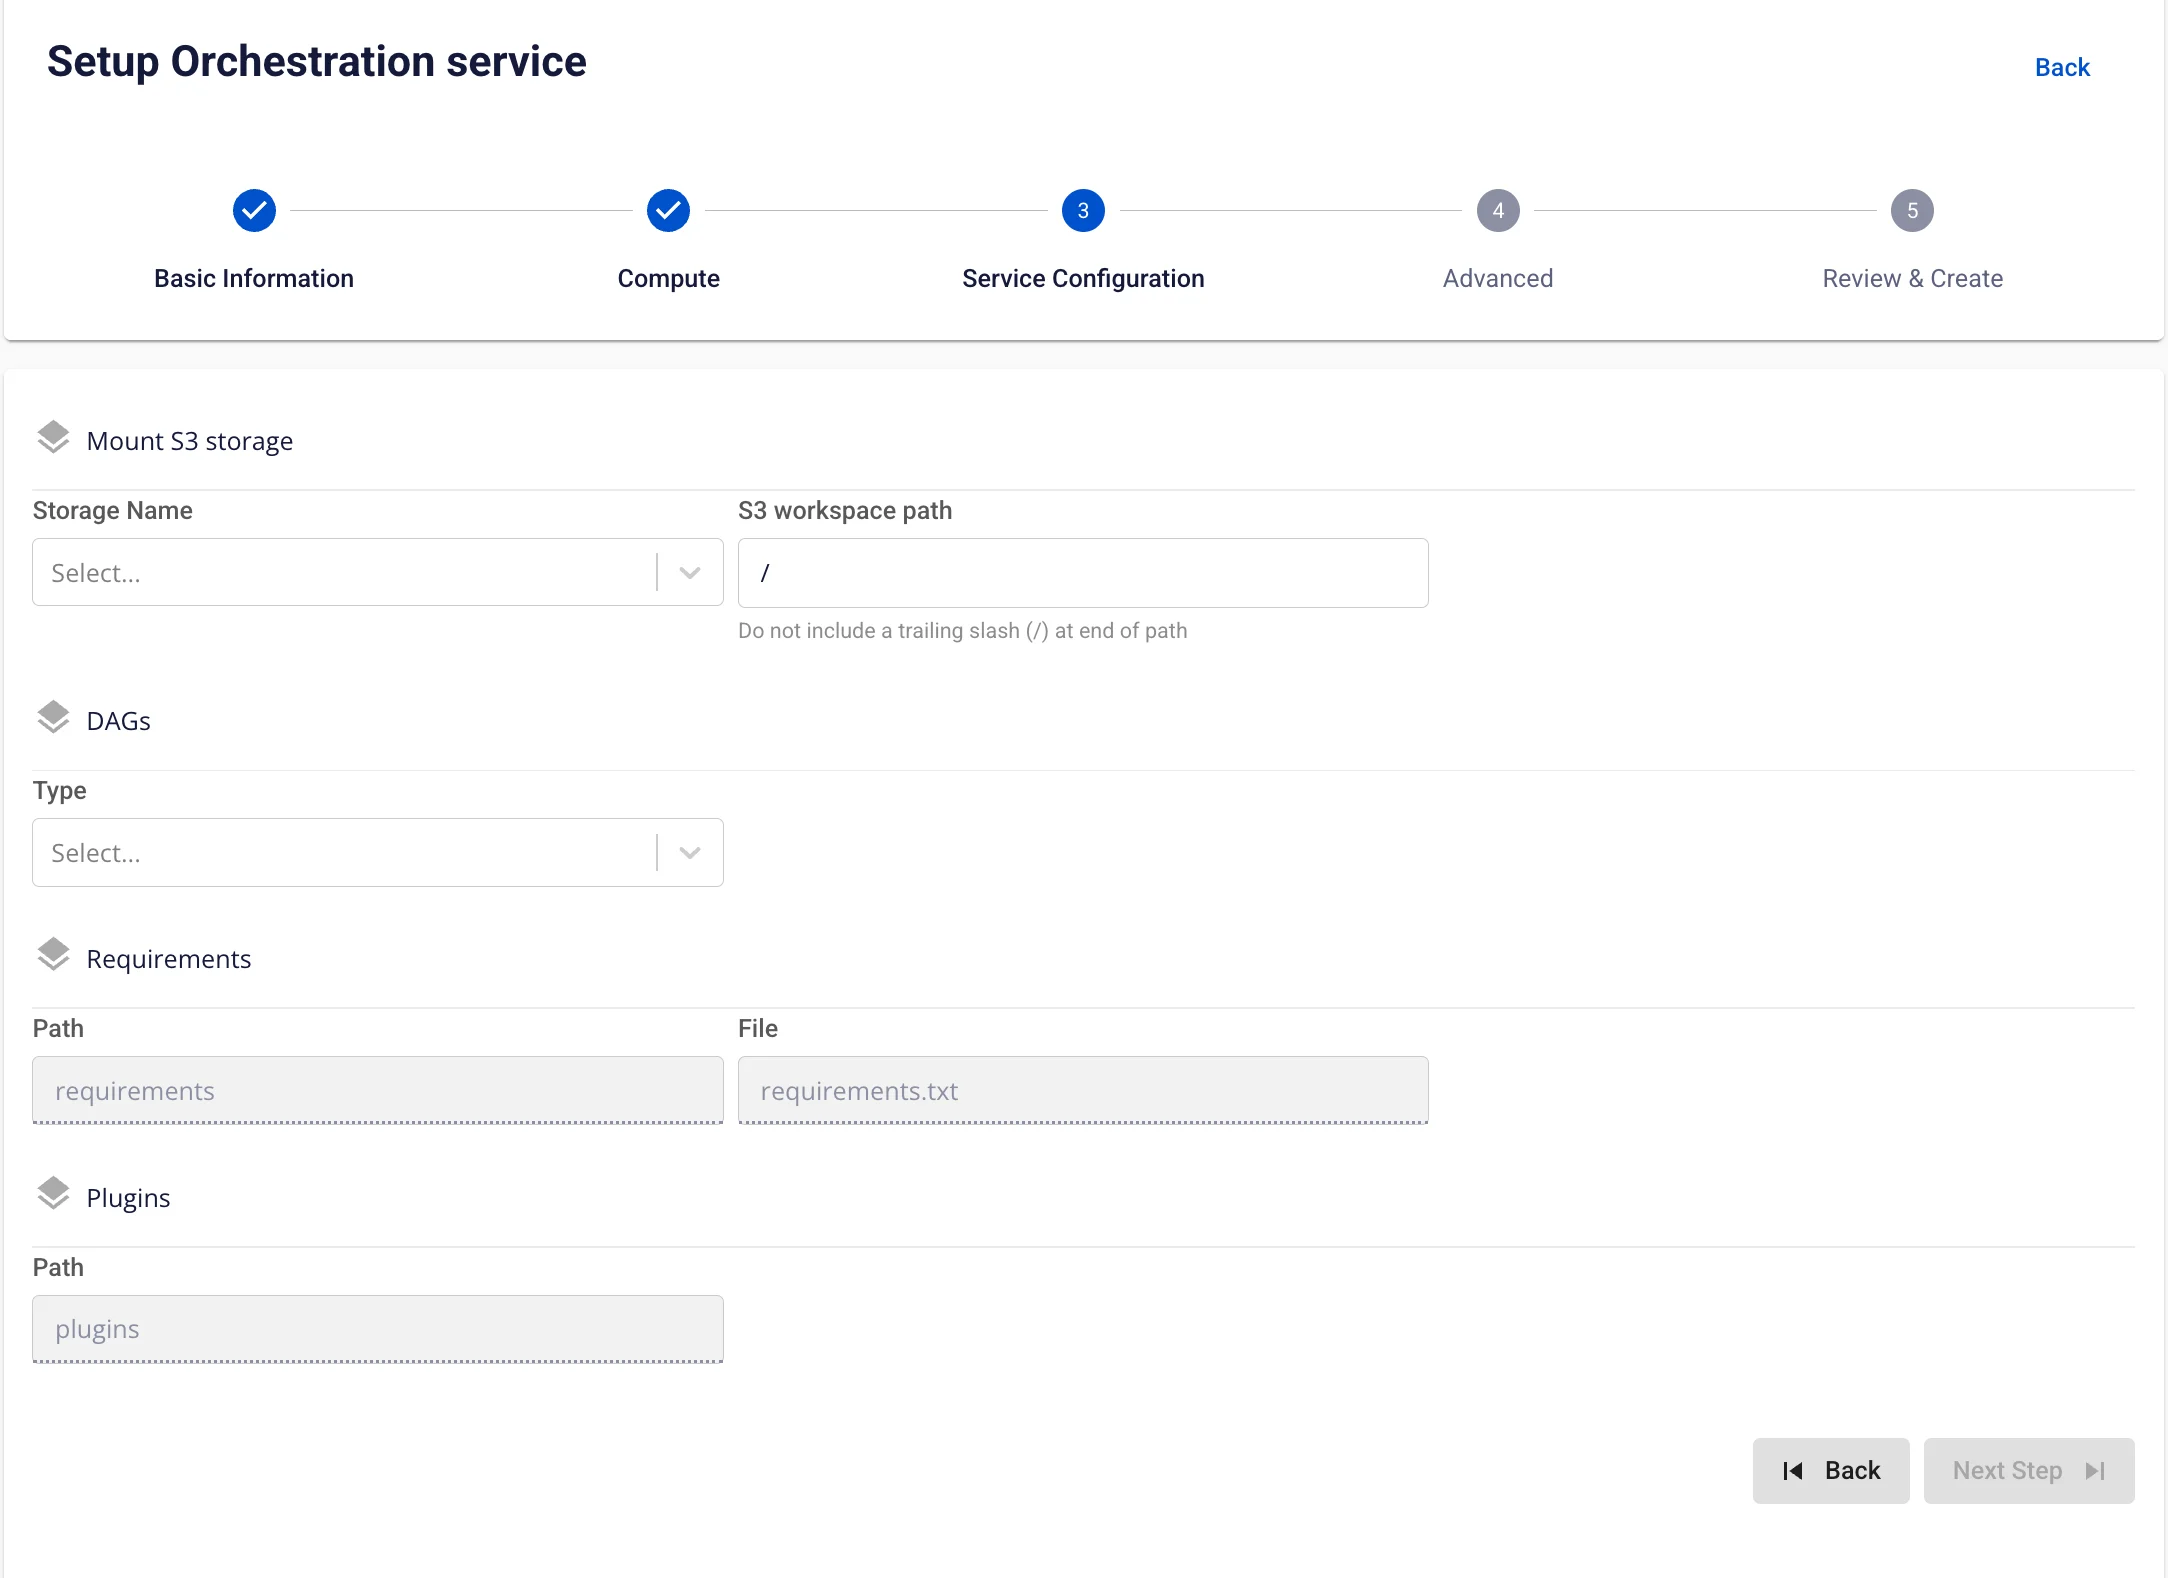Click the Compute step checkmark icon

coord(668,211)
